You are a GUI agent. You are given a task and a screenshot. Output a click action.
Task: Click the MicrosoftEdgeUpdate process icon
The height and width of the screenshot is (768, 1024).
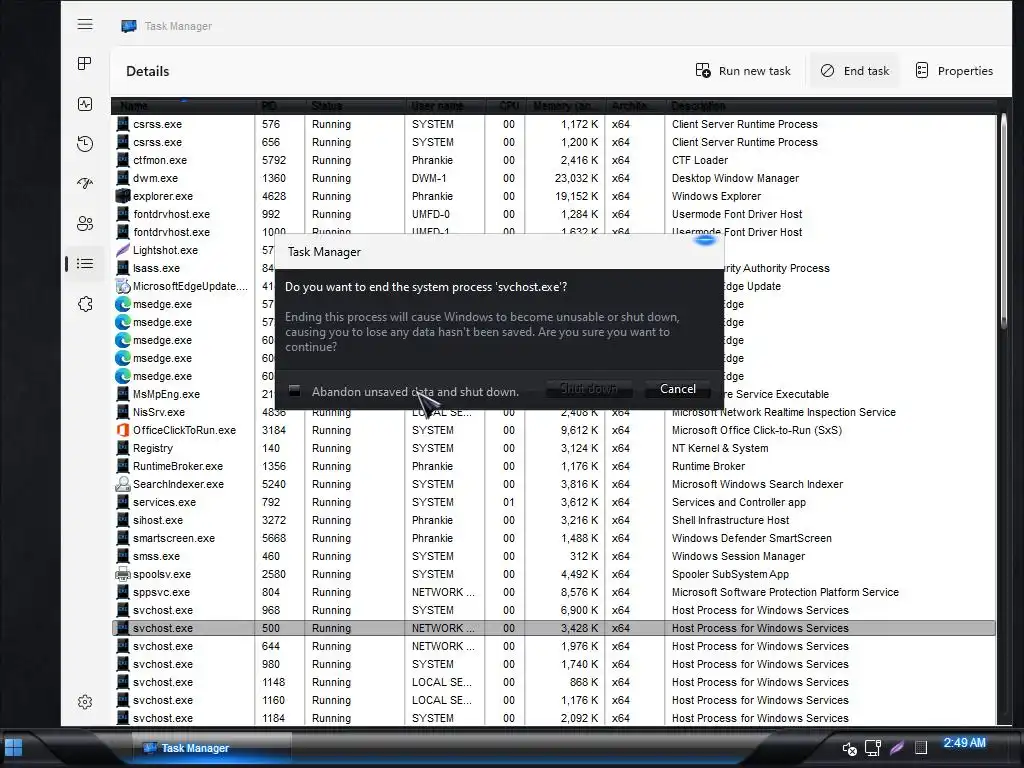tap(123, 286)
